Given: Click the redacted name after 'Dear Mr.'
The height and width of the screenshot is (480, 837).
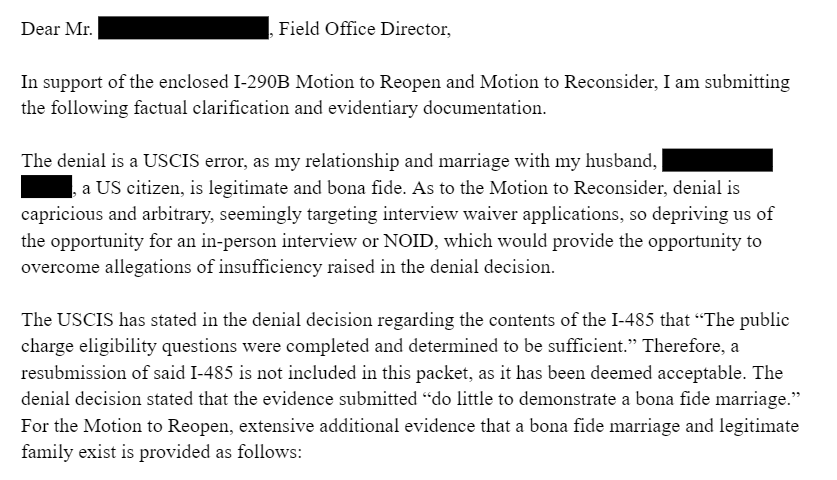Looking at the screenshot, I should pos(183,28).
